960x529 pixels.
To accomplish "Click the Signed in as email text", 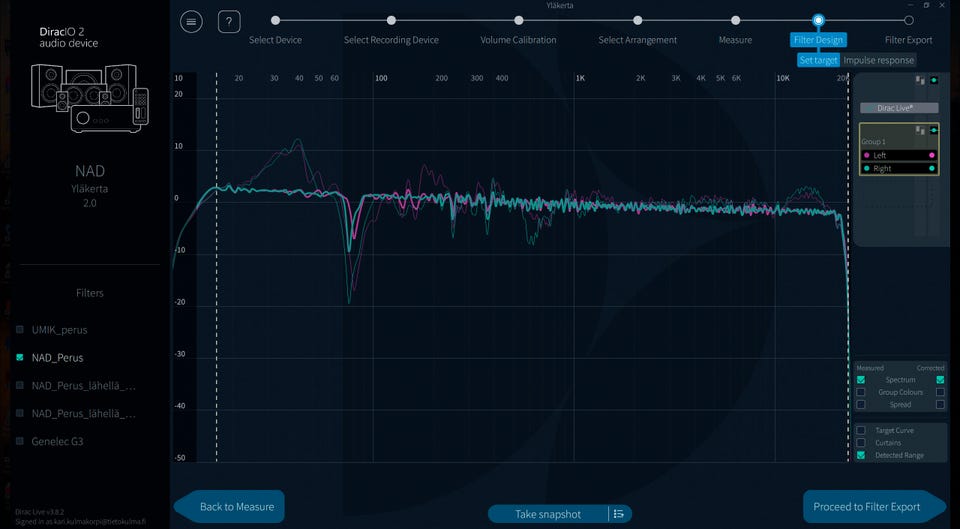I will tap(80, 522).
